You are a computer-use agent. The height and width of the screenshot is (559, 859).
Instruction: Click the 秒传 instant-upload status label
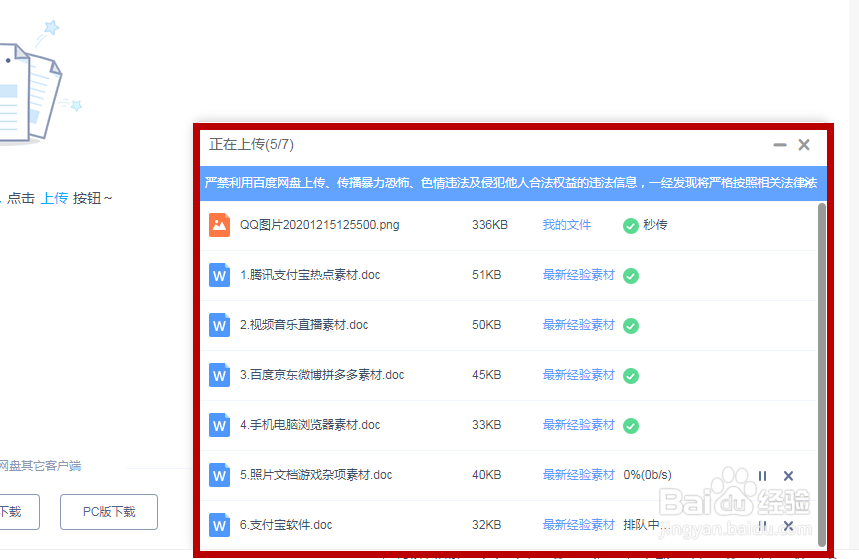655,225
